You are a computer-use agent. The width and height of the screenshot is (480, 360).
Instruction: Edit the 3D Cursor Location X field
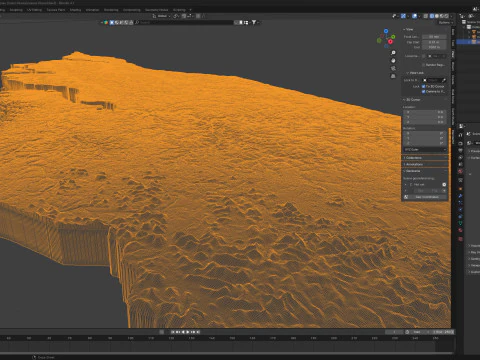(x=425, y=112)
